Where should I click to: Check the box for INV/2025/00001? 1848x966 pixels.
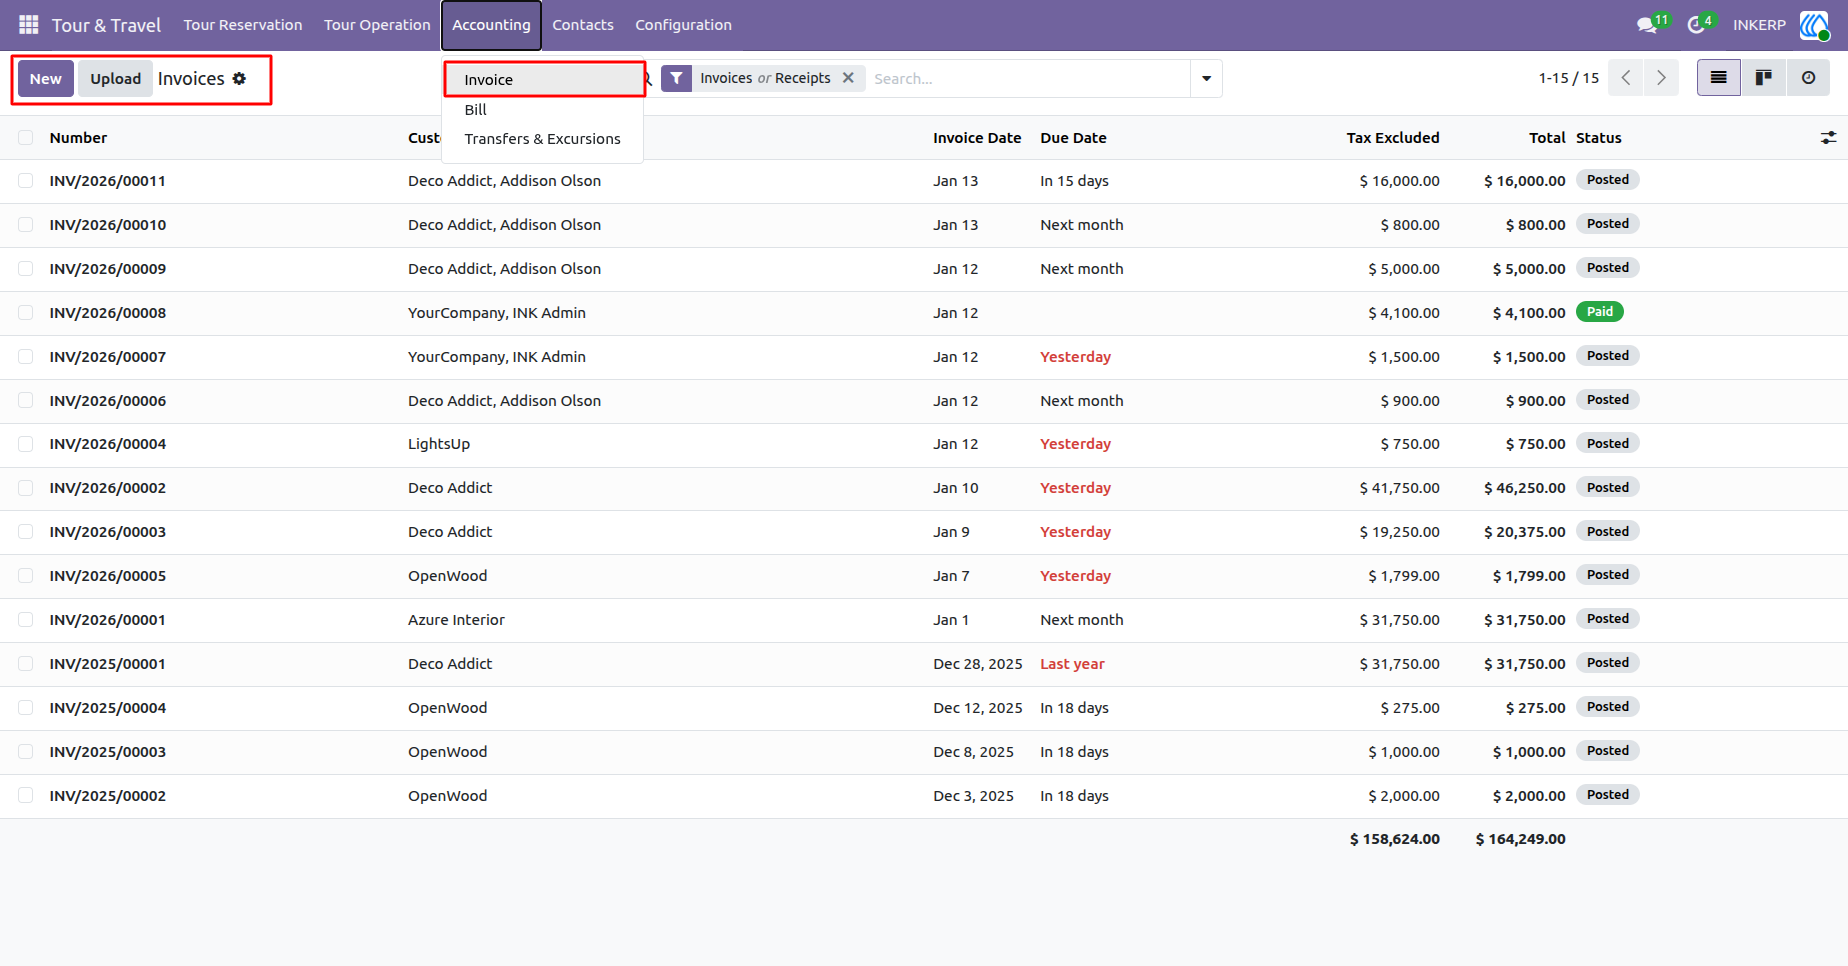(26, 664)
